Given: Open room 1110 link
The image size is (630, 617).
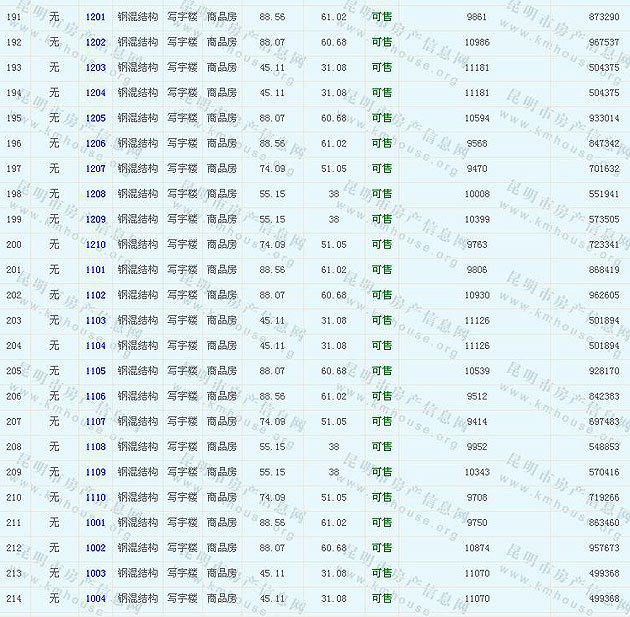Looking at the screenshot, I should [x=95, y=497].
